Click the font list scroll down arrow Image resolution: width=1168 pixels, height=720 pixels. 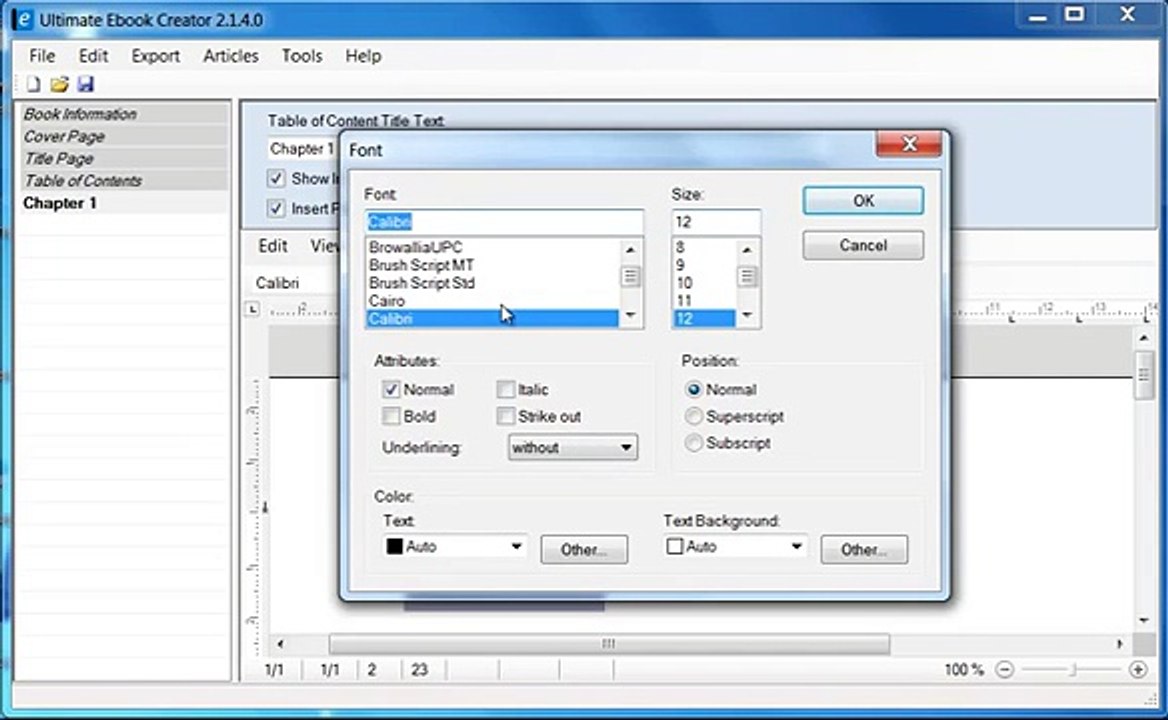click(630, 316)
